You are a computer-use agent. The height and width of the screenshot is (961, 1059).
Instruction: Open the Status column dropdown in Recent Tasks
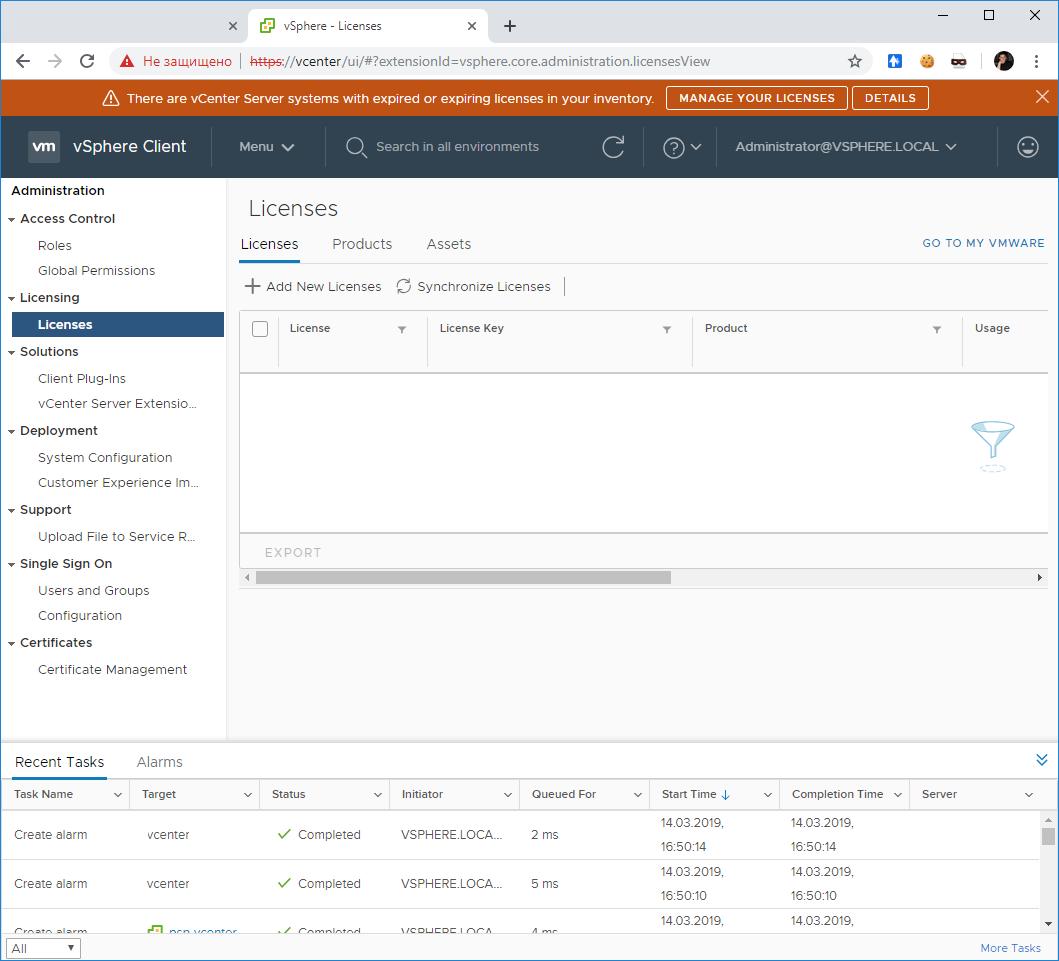[378, 795]
